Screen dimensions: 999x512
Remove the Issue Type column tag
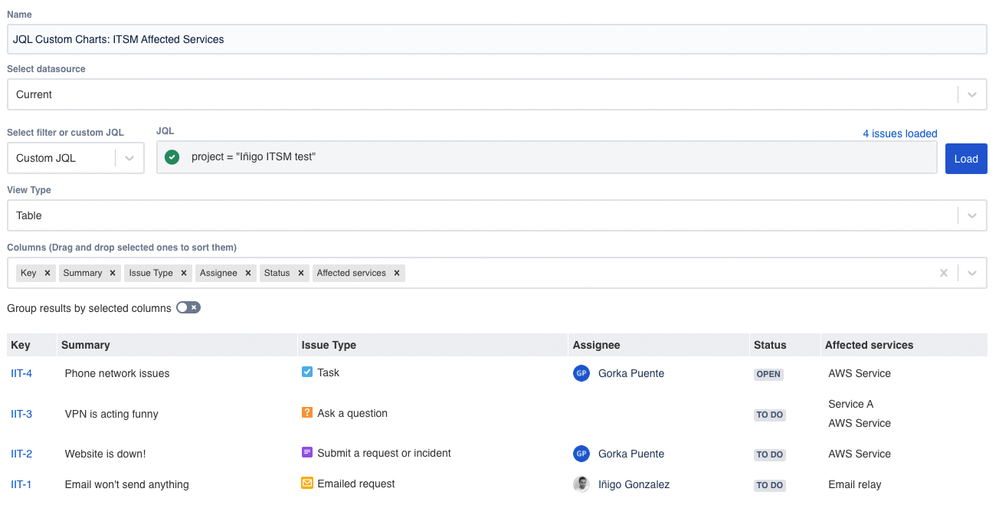coord(183,273)
